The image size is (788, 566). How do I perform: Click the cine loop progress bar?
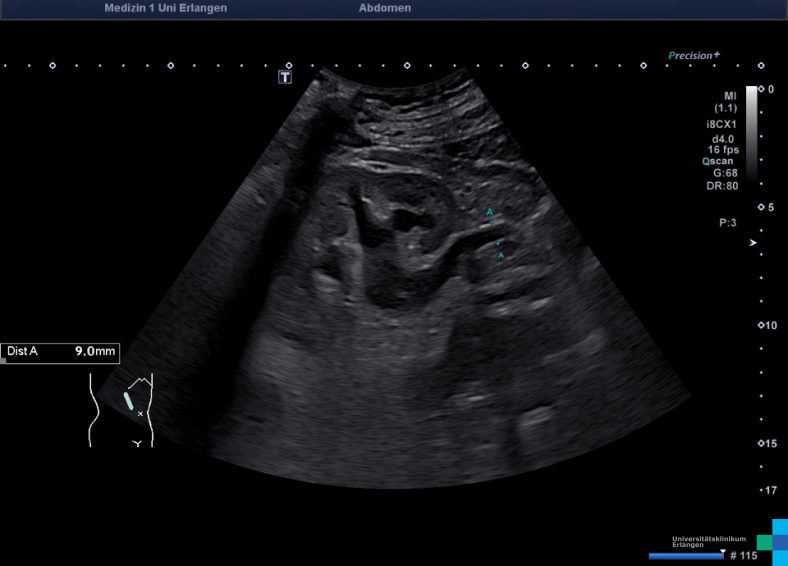click(686, 555)
